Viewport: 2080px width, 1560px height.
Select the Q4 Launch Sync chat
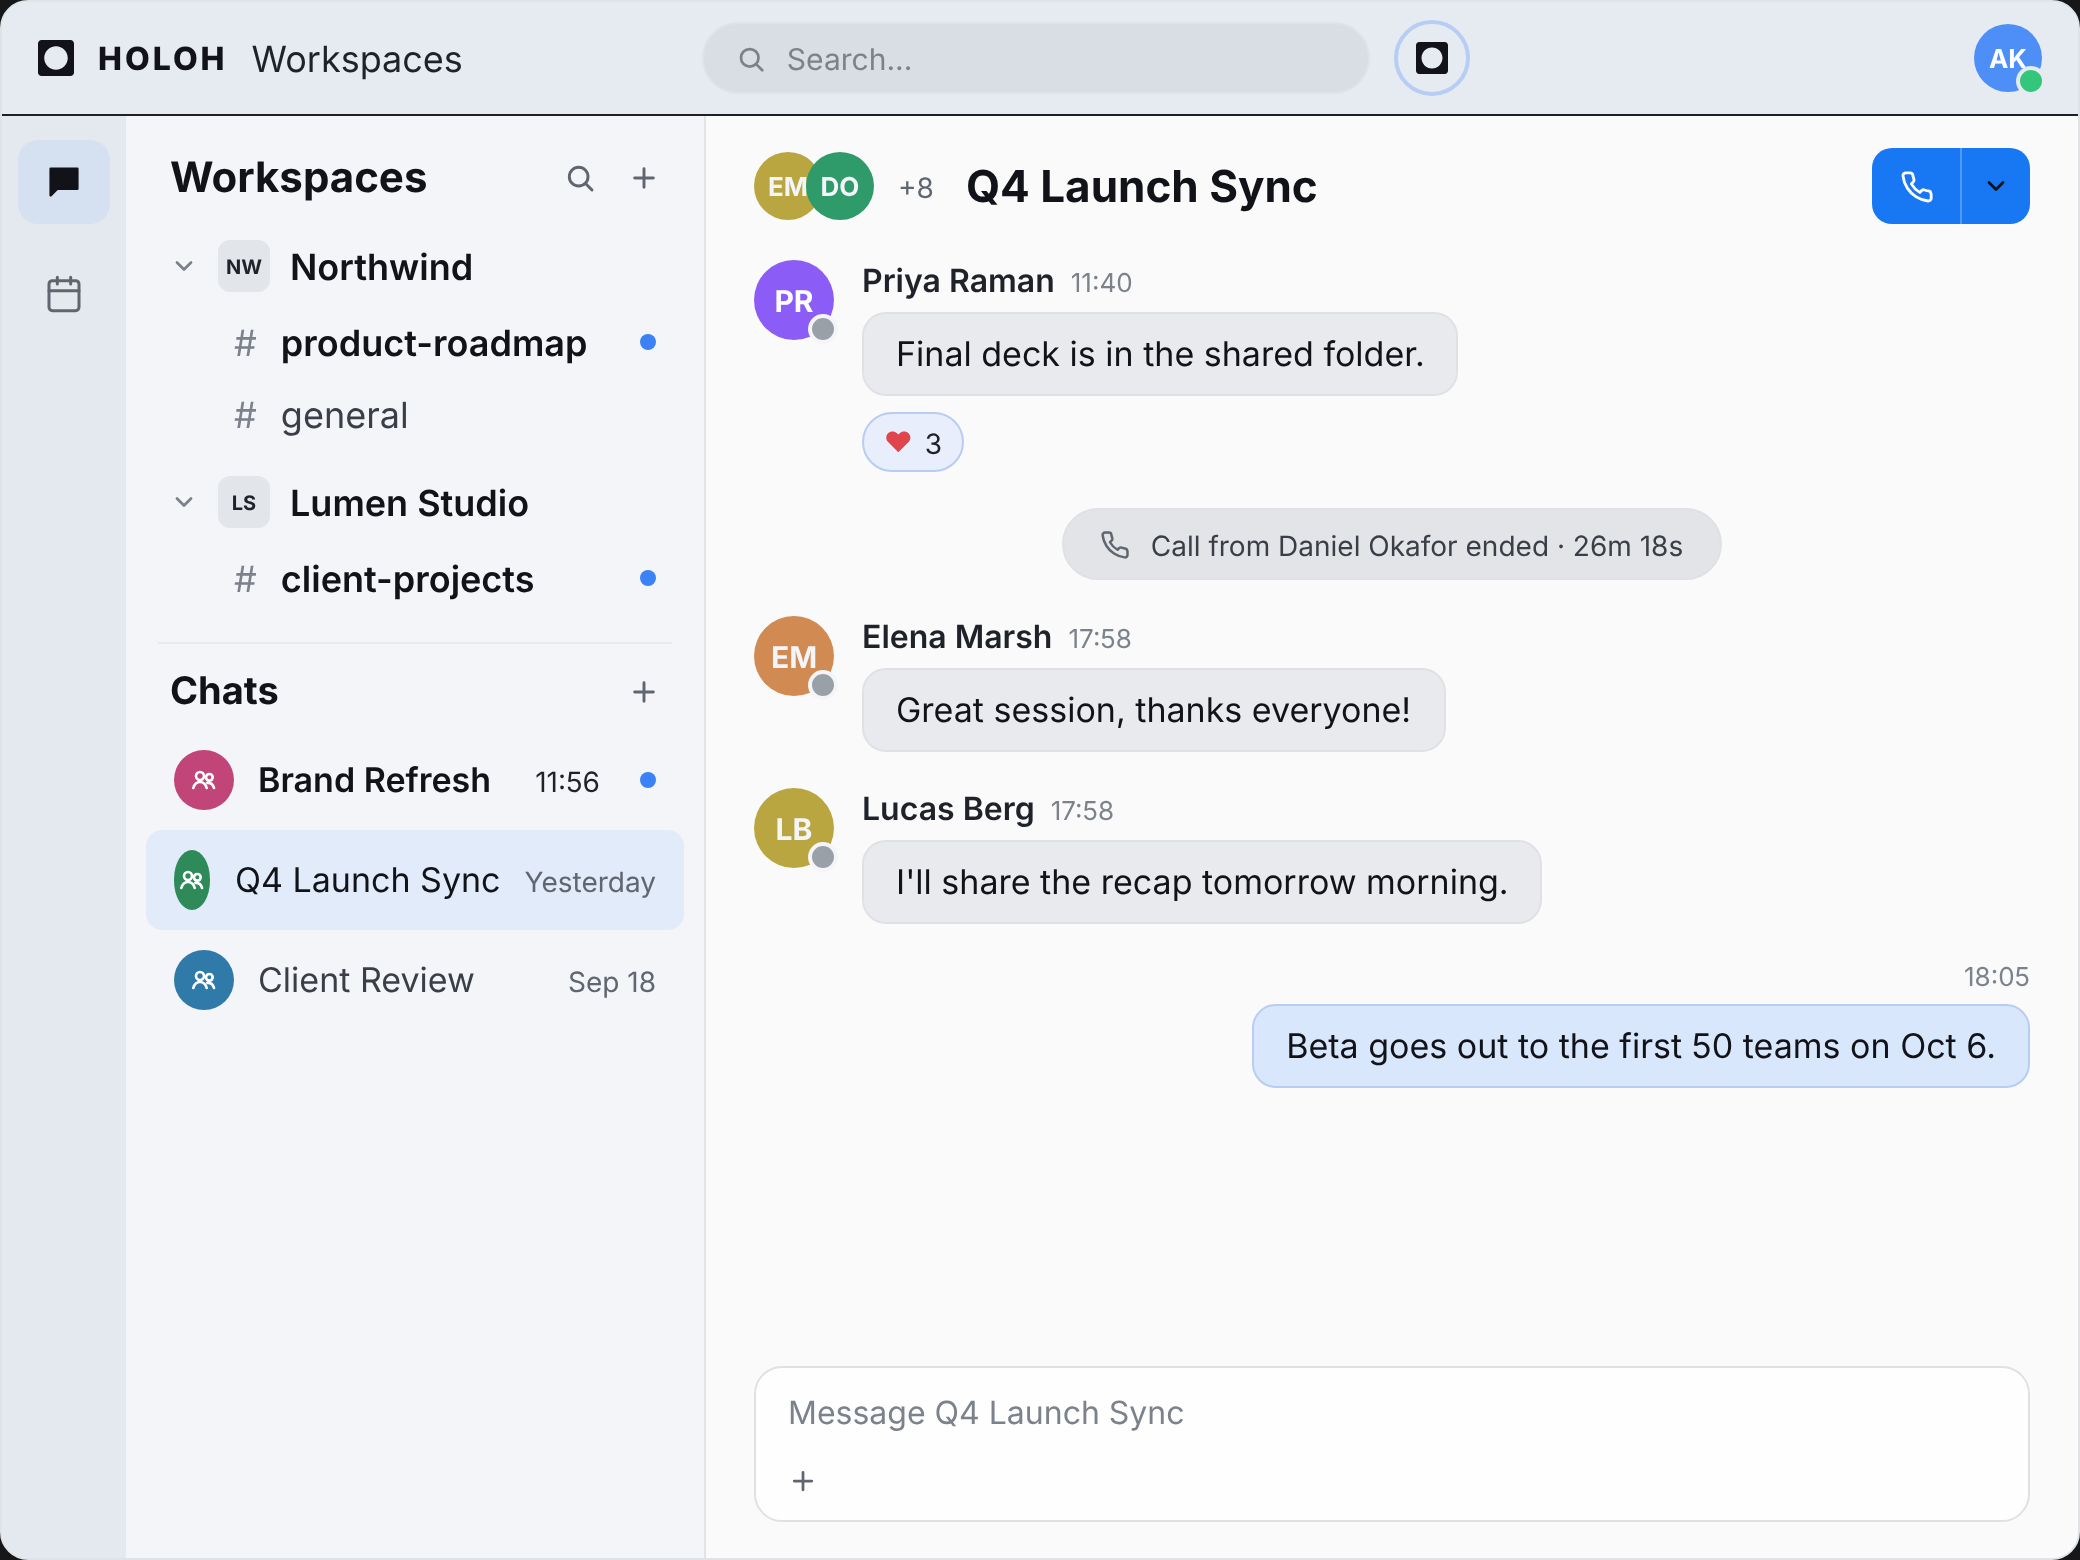415,880
